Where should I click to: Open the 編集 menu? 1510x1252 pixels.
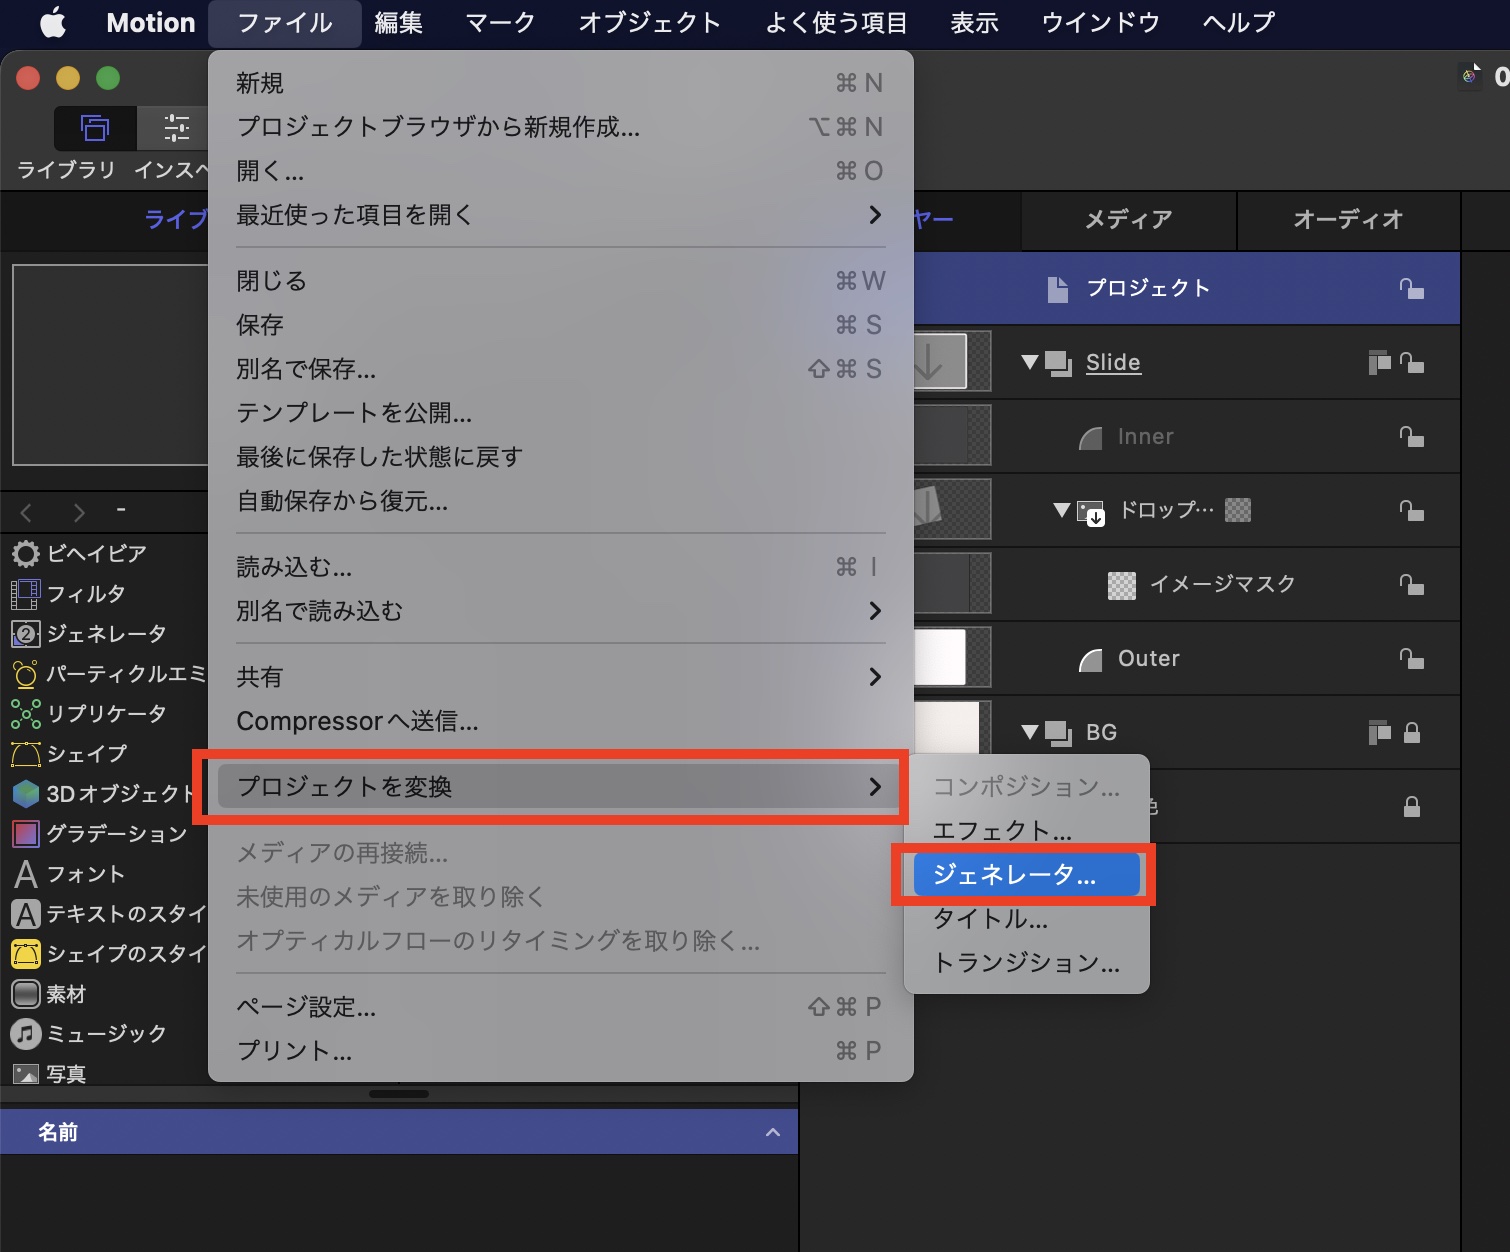tap(399, 22)
